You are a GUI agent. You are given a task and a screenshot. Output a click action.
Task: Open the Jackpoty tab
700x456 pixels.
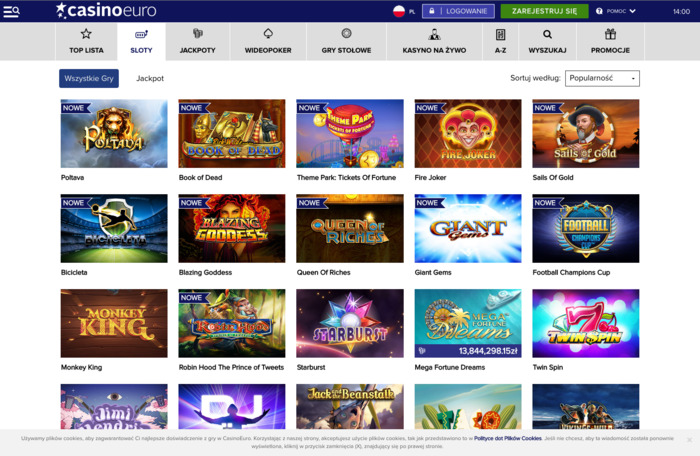[197, 41]
